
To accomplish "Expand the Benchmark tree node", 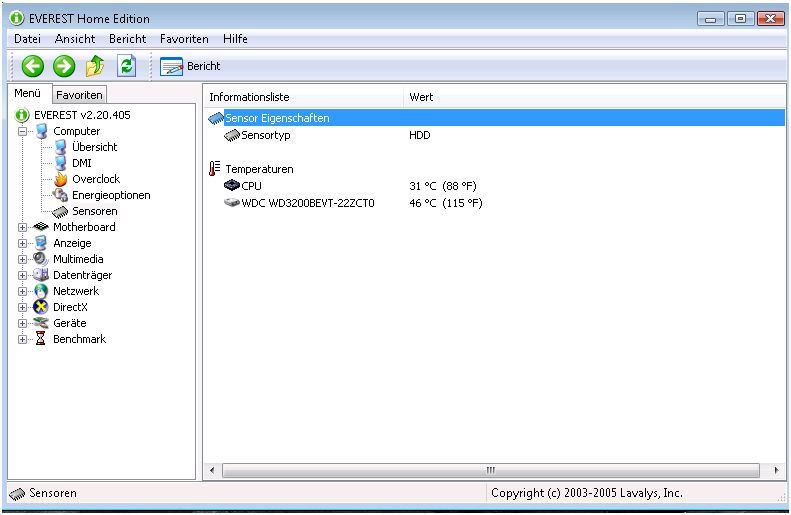I will (x=22, y=339).
